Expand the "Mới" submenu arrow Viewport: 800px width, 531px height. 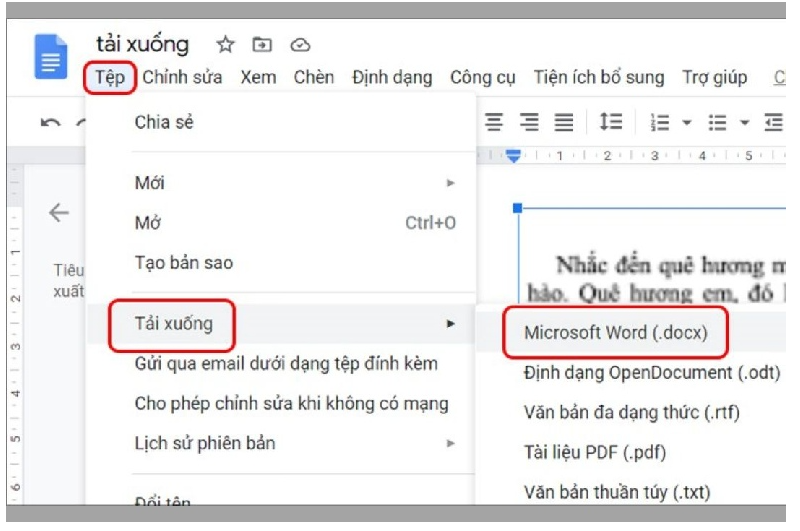450,183
